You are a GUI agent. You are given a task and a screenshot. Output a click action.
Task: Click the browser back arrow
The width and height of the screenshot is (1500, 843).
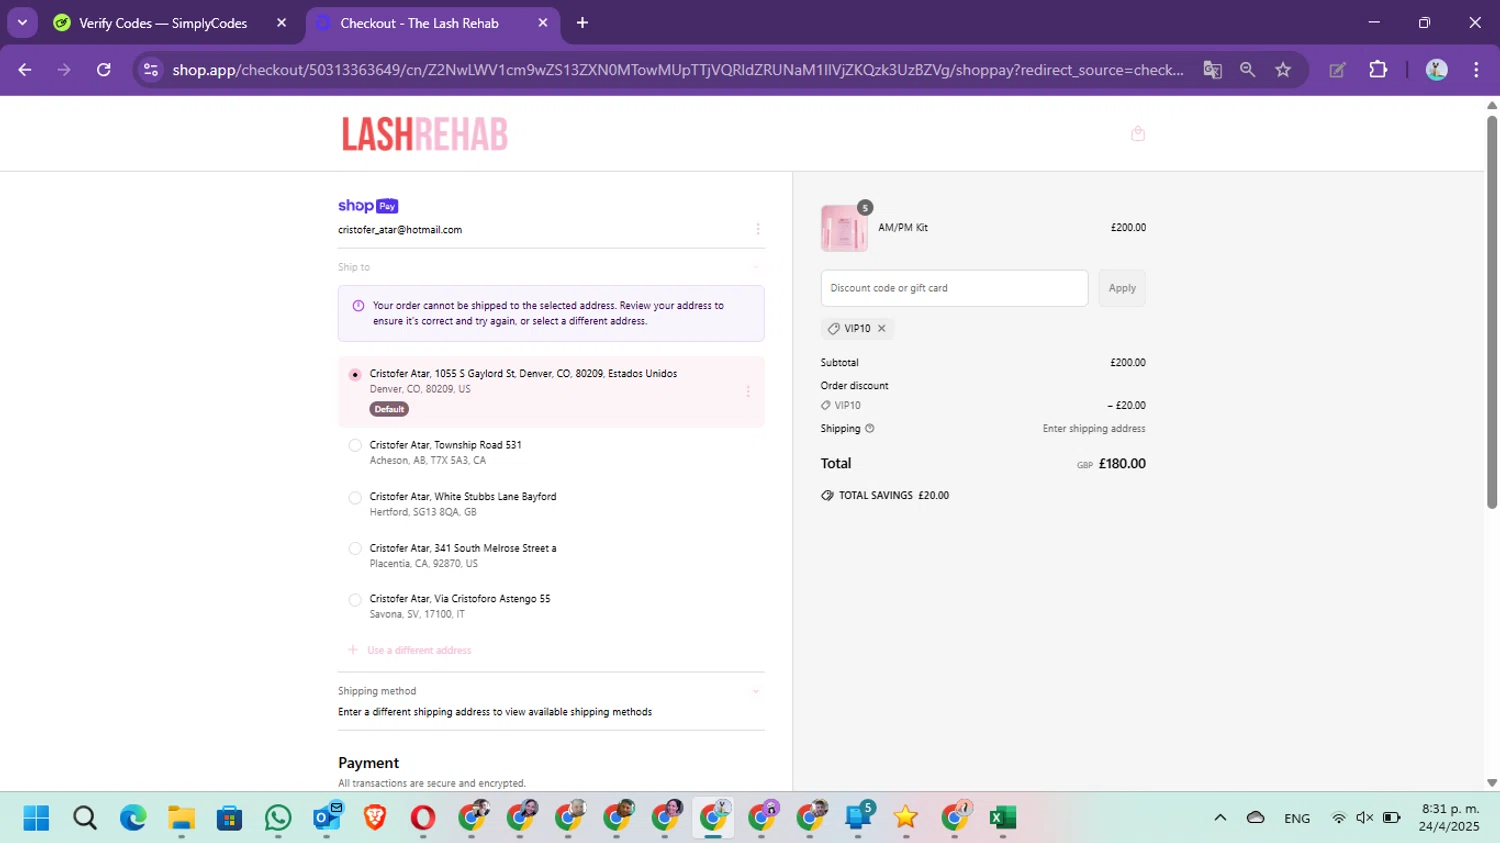tap(25, 70)
